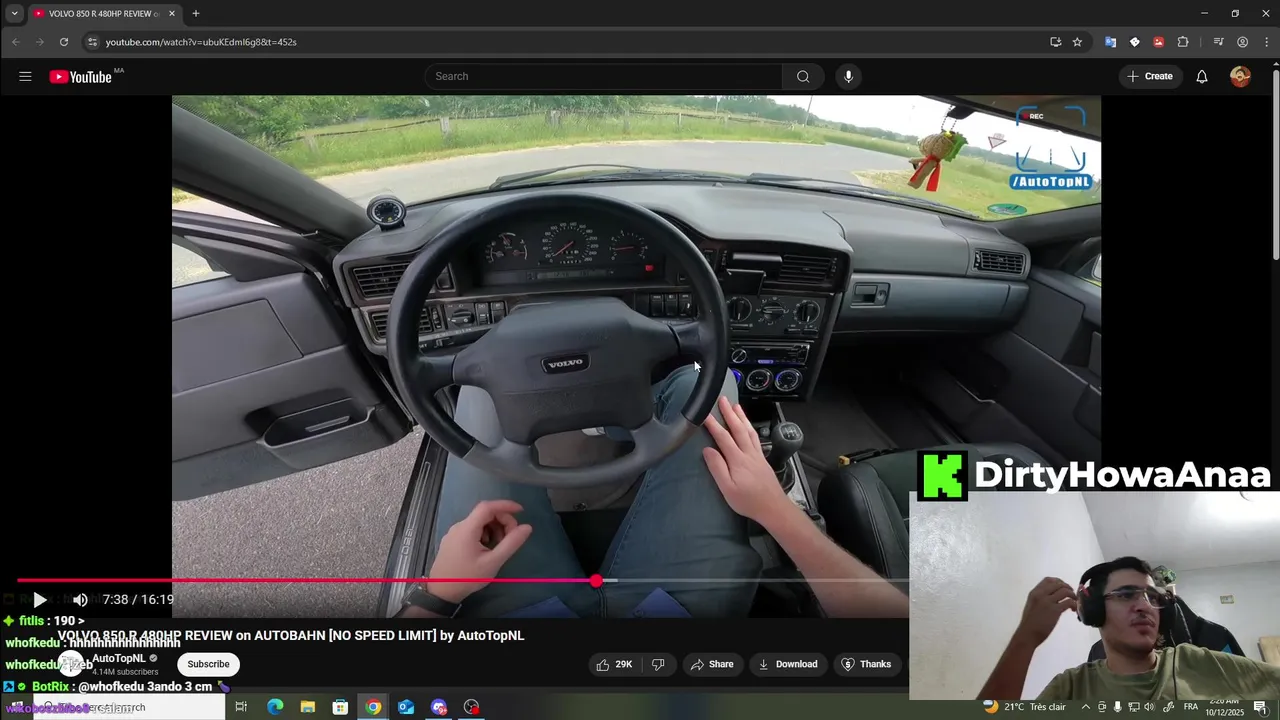Open YouTube notifications bell

[x=1202, y=76]
